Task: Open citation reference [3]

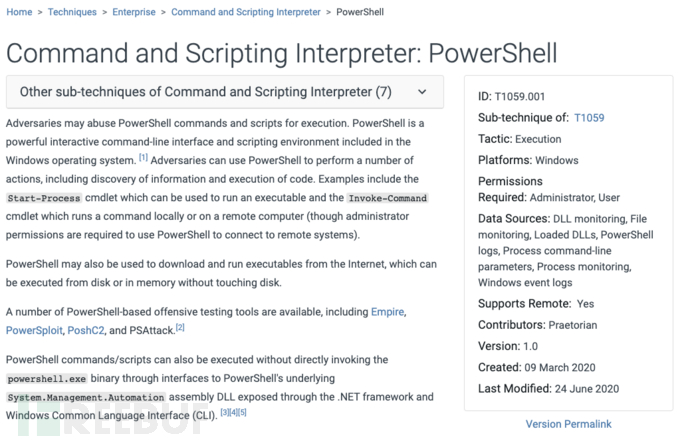Action: pos(224,412)
